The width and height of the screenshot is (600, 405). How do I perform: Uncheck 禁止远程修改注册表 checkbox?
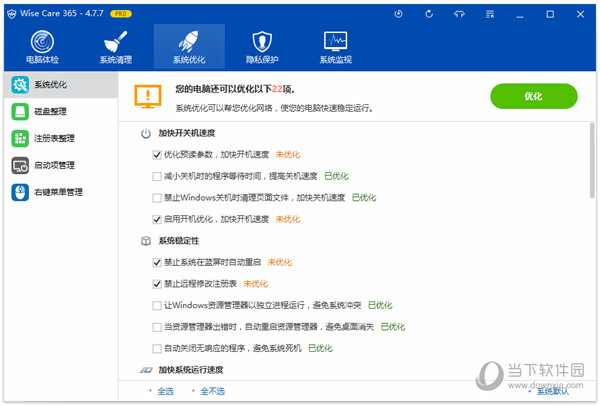point(157,284)
